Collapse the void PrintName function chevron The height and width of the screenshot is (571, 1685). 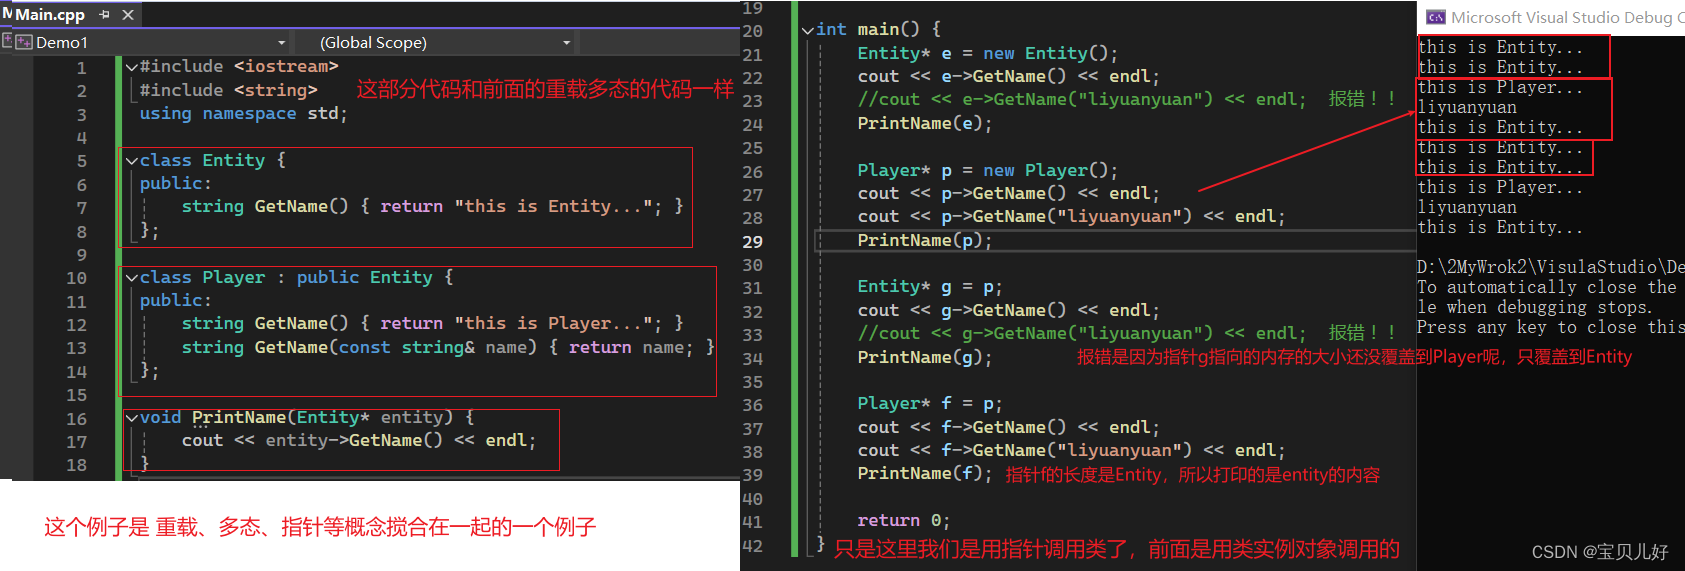131,417
